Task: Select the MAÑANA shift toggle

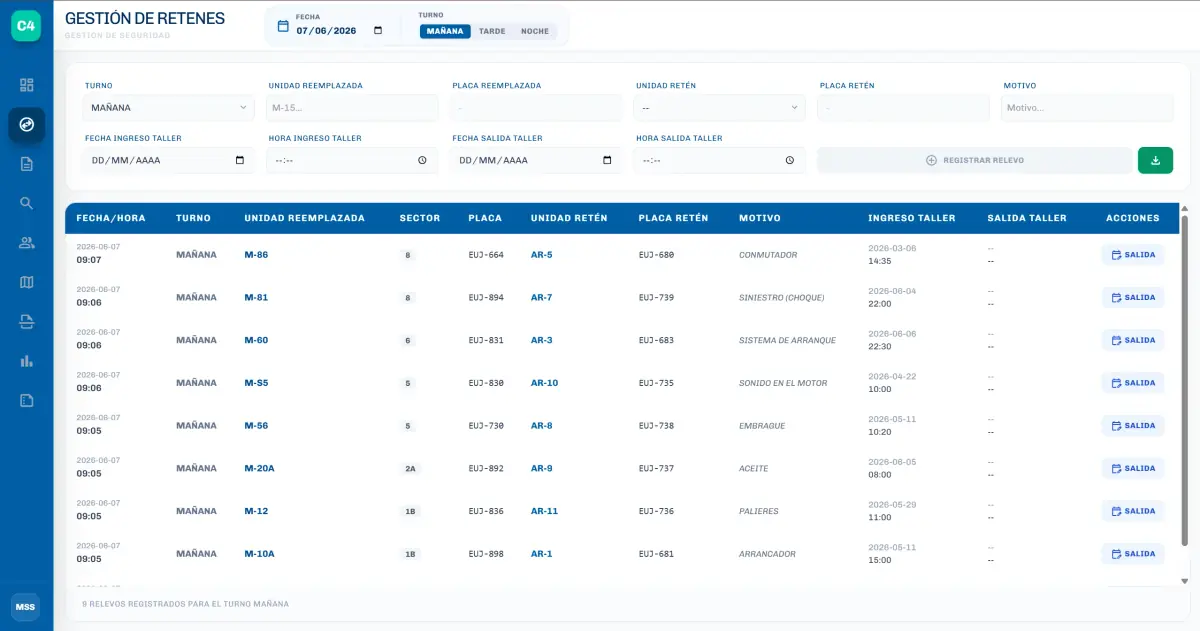Action: click(445, 31)
